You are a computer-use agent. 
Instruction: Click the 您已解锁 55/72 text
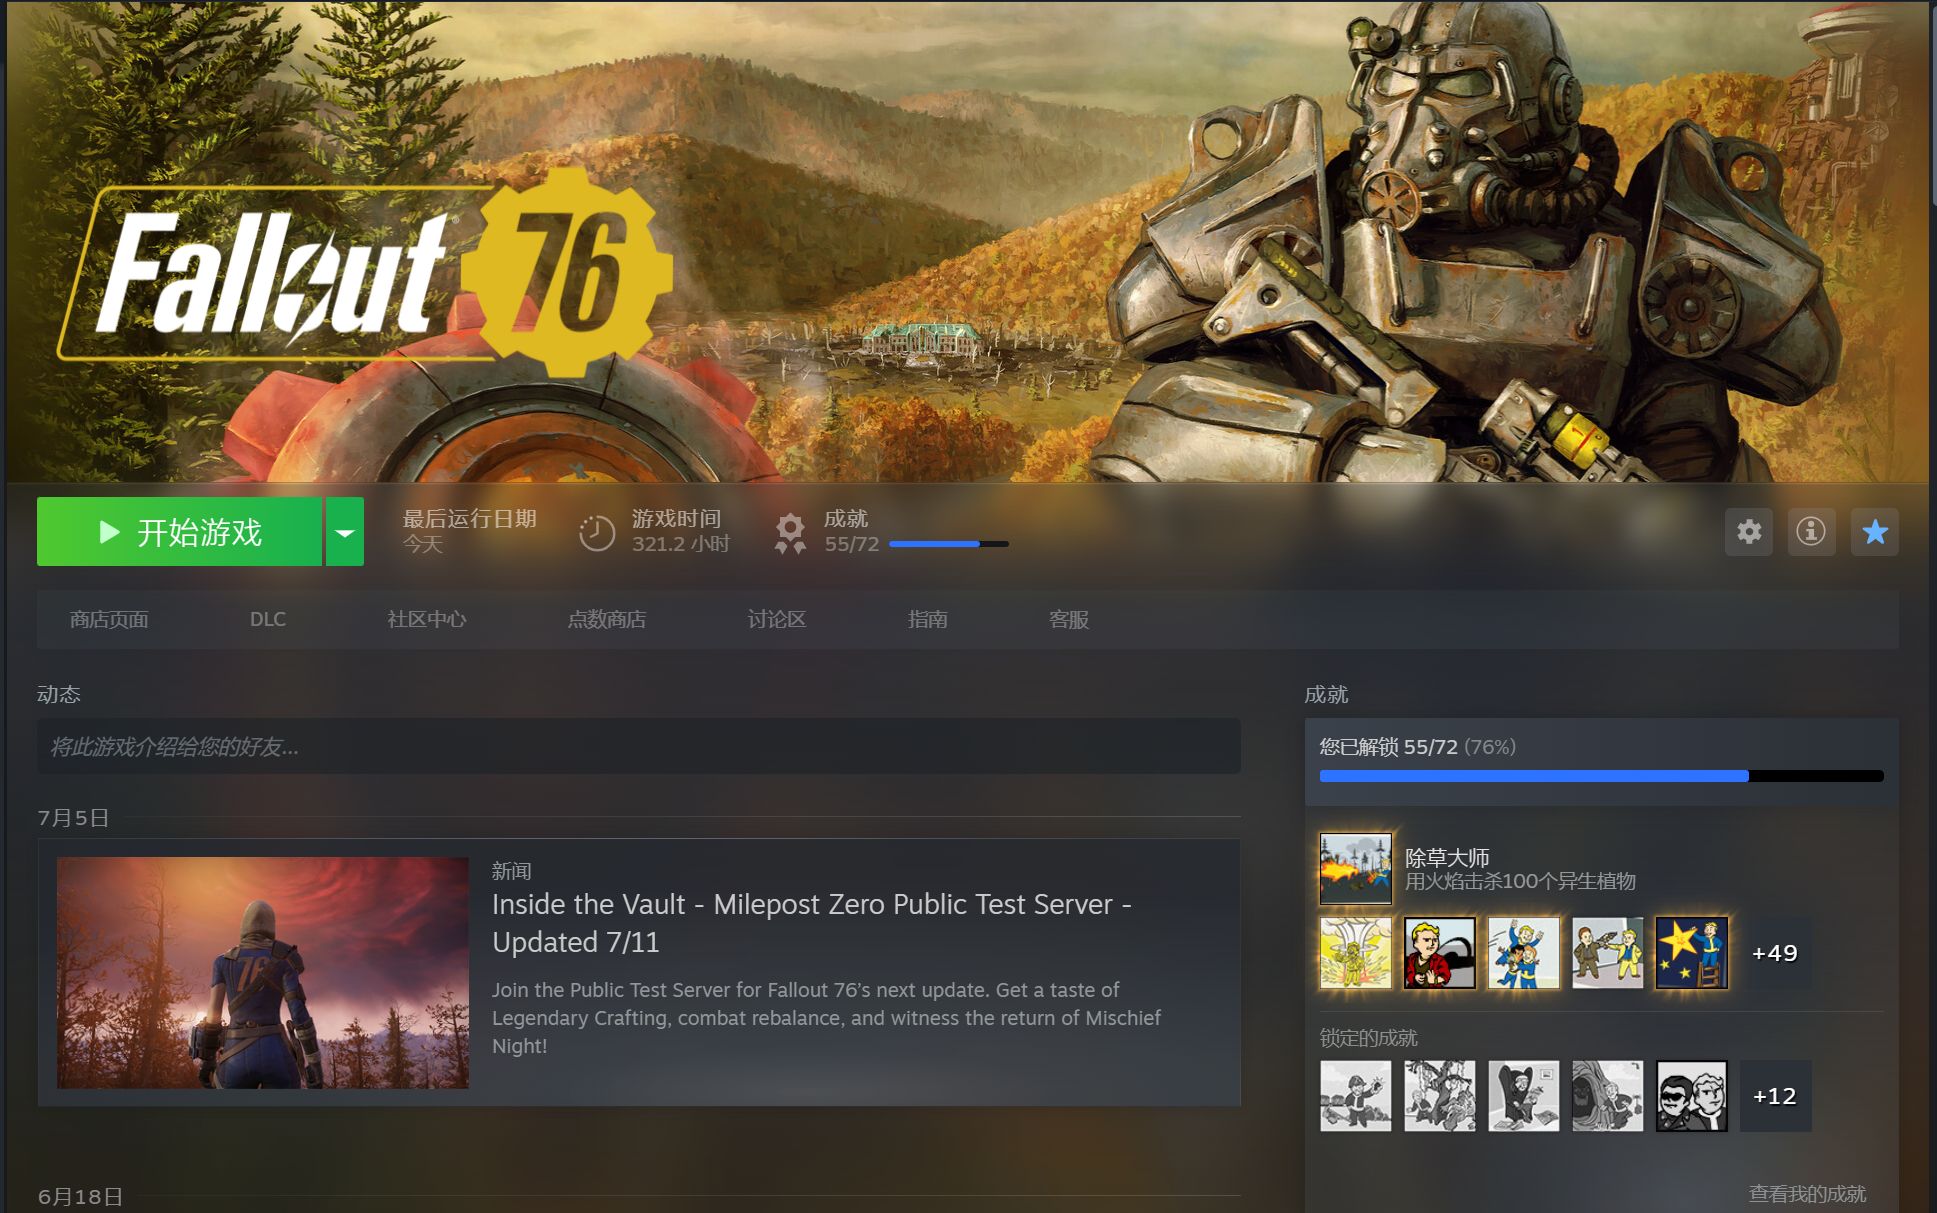pyautogui.click(x=1388, y=747)
